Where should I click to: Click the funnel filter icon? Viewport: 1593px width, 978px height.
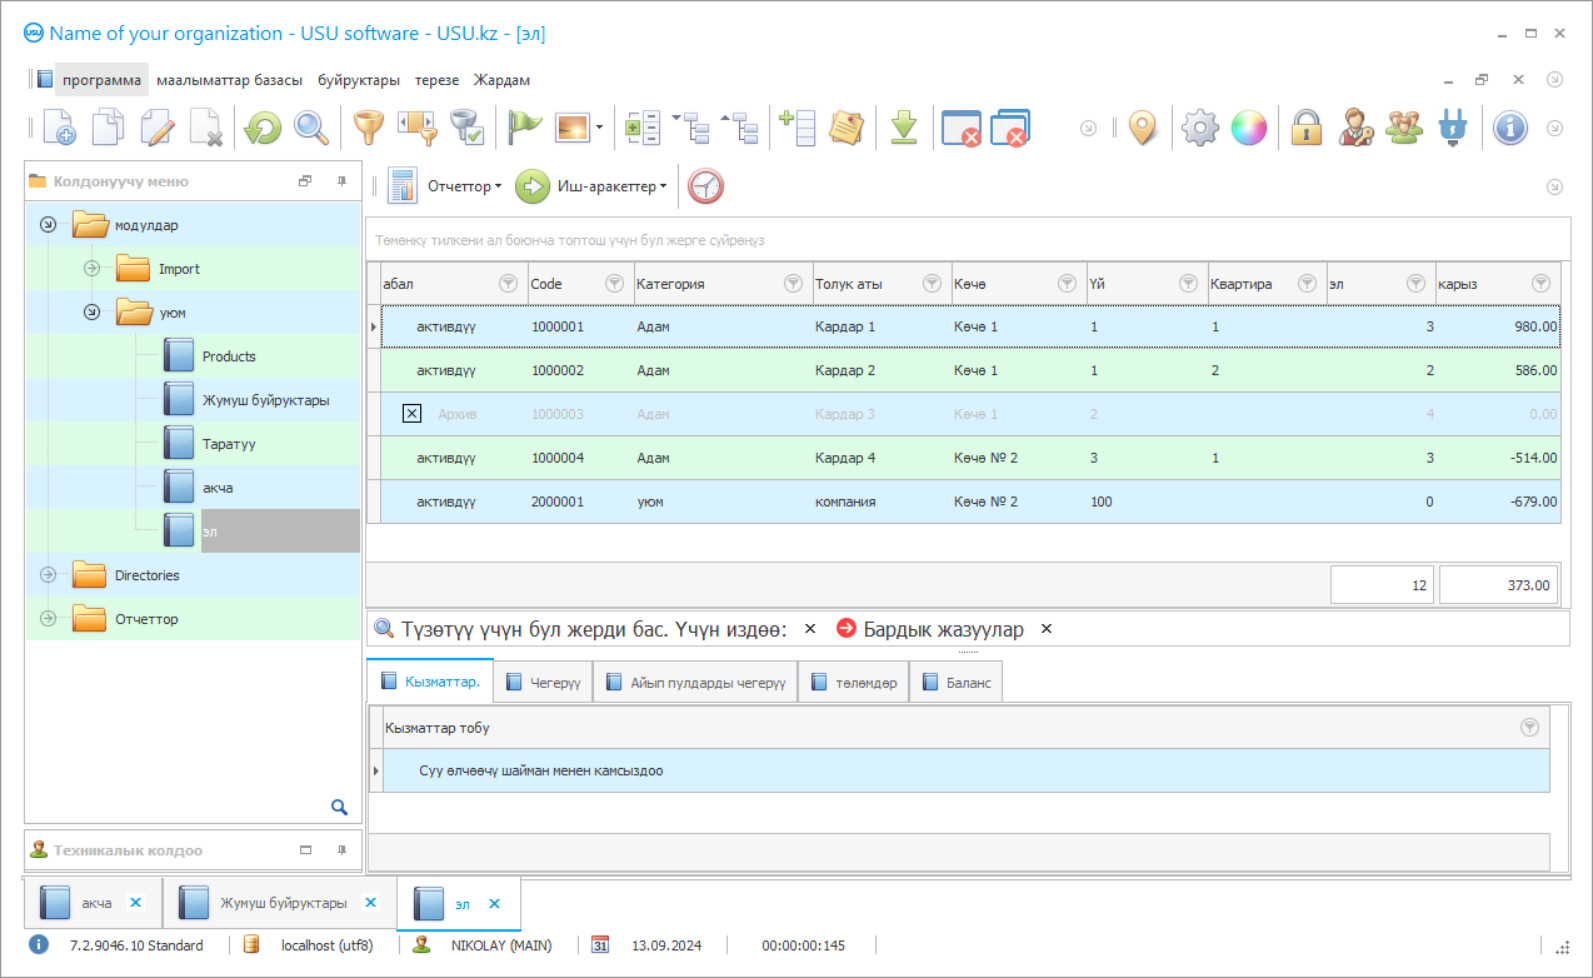coord(369,128)
